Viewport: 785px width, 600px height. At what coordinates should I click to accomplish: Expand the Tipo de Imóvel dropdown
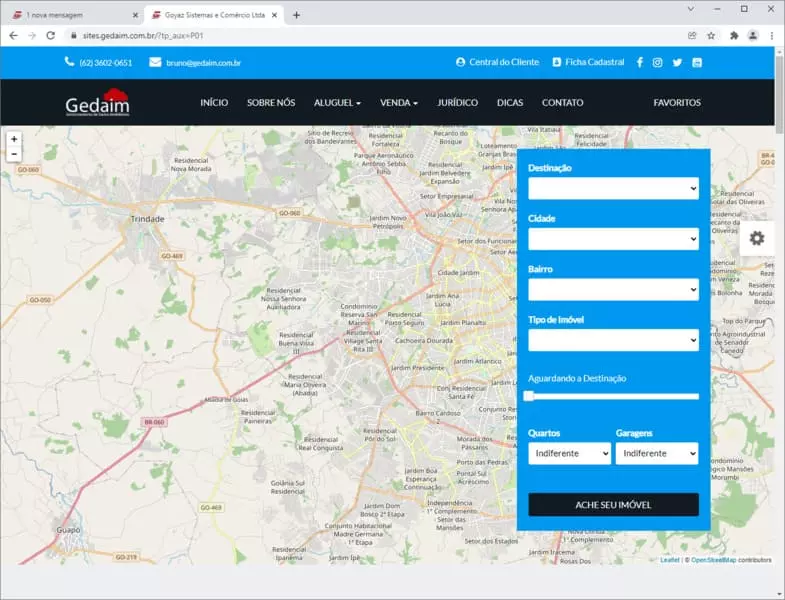pos(613,340)
